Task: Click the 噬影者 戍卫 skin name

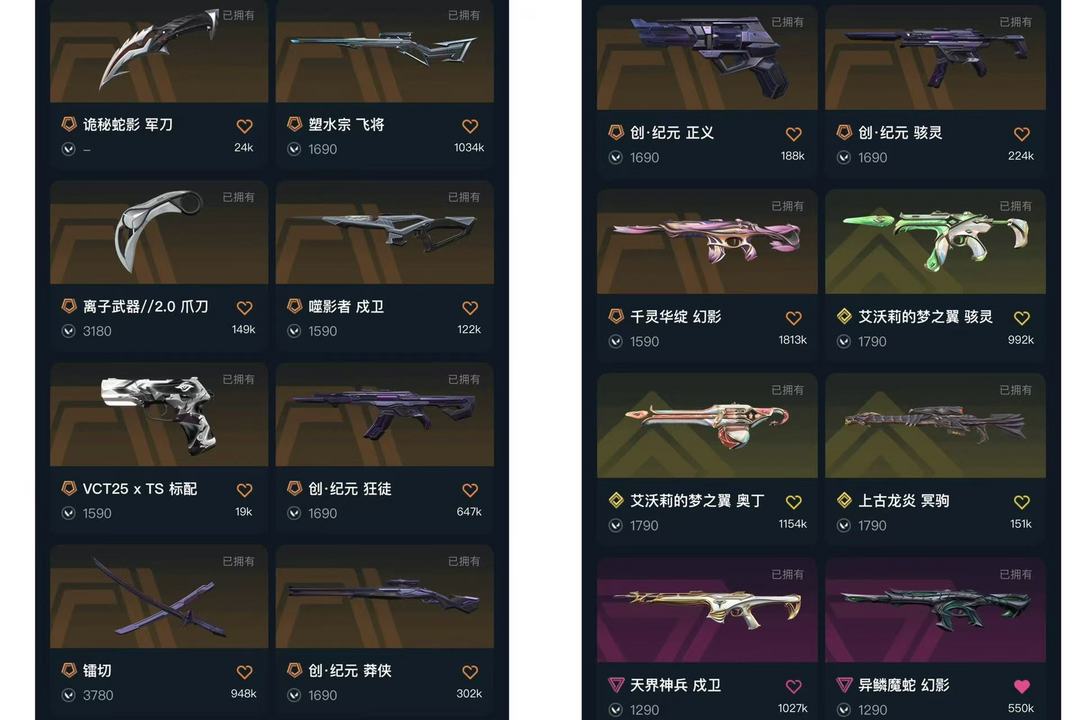Action: 346,307
